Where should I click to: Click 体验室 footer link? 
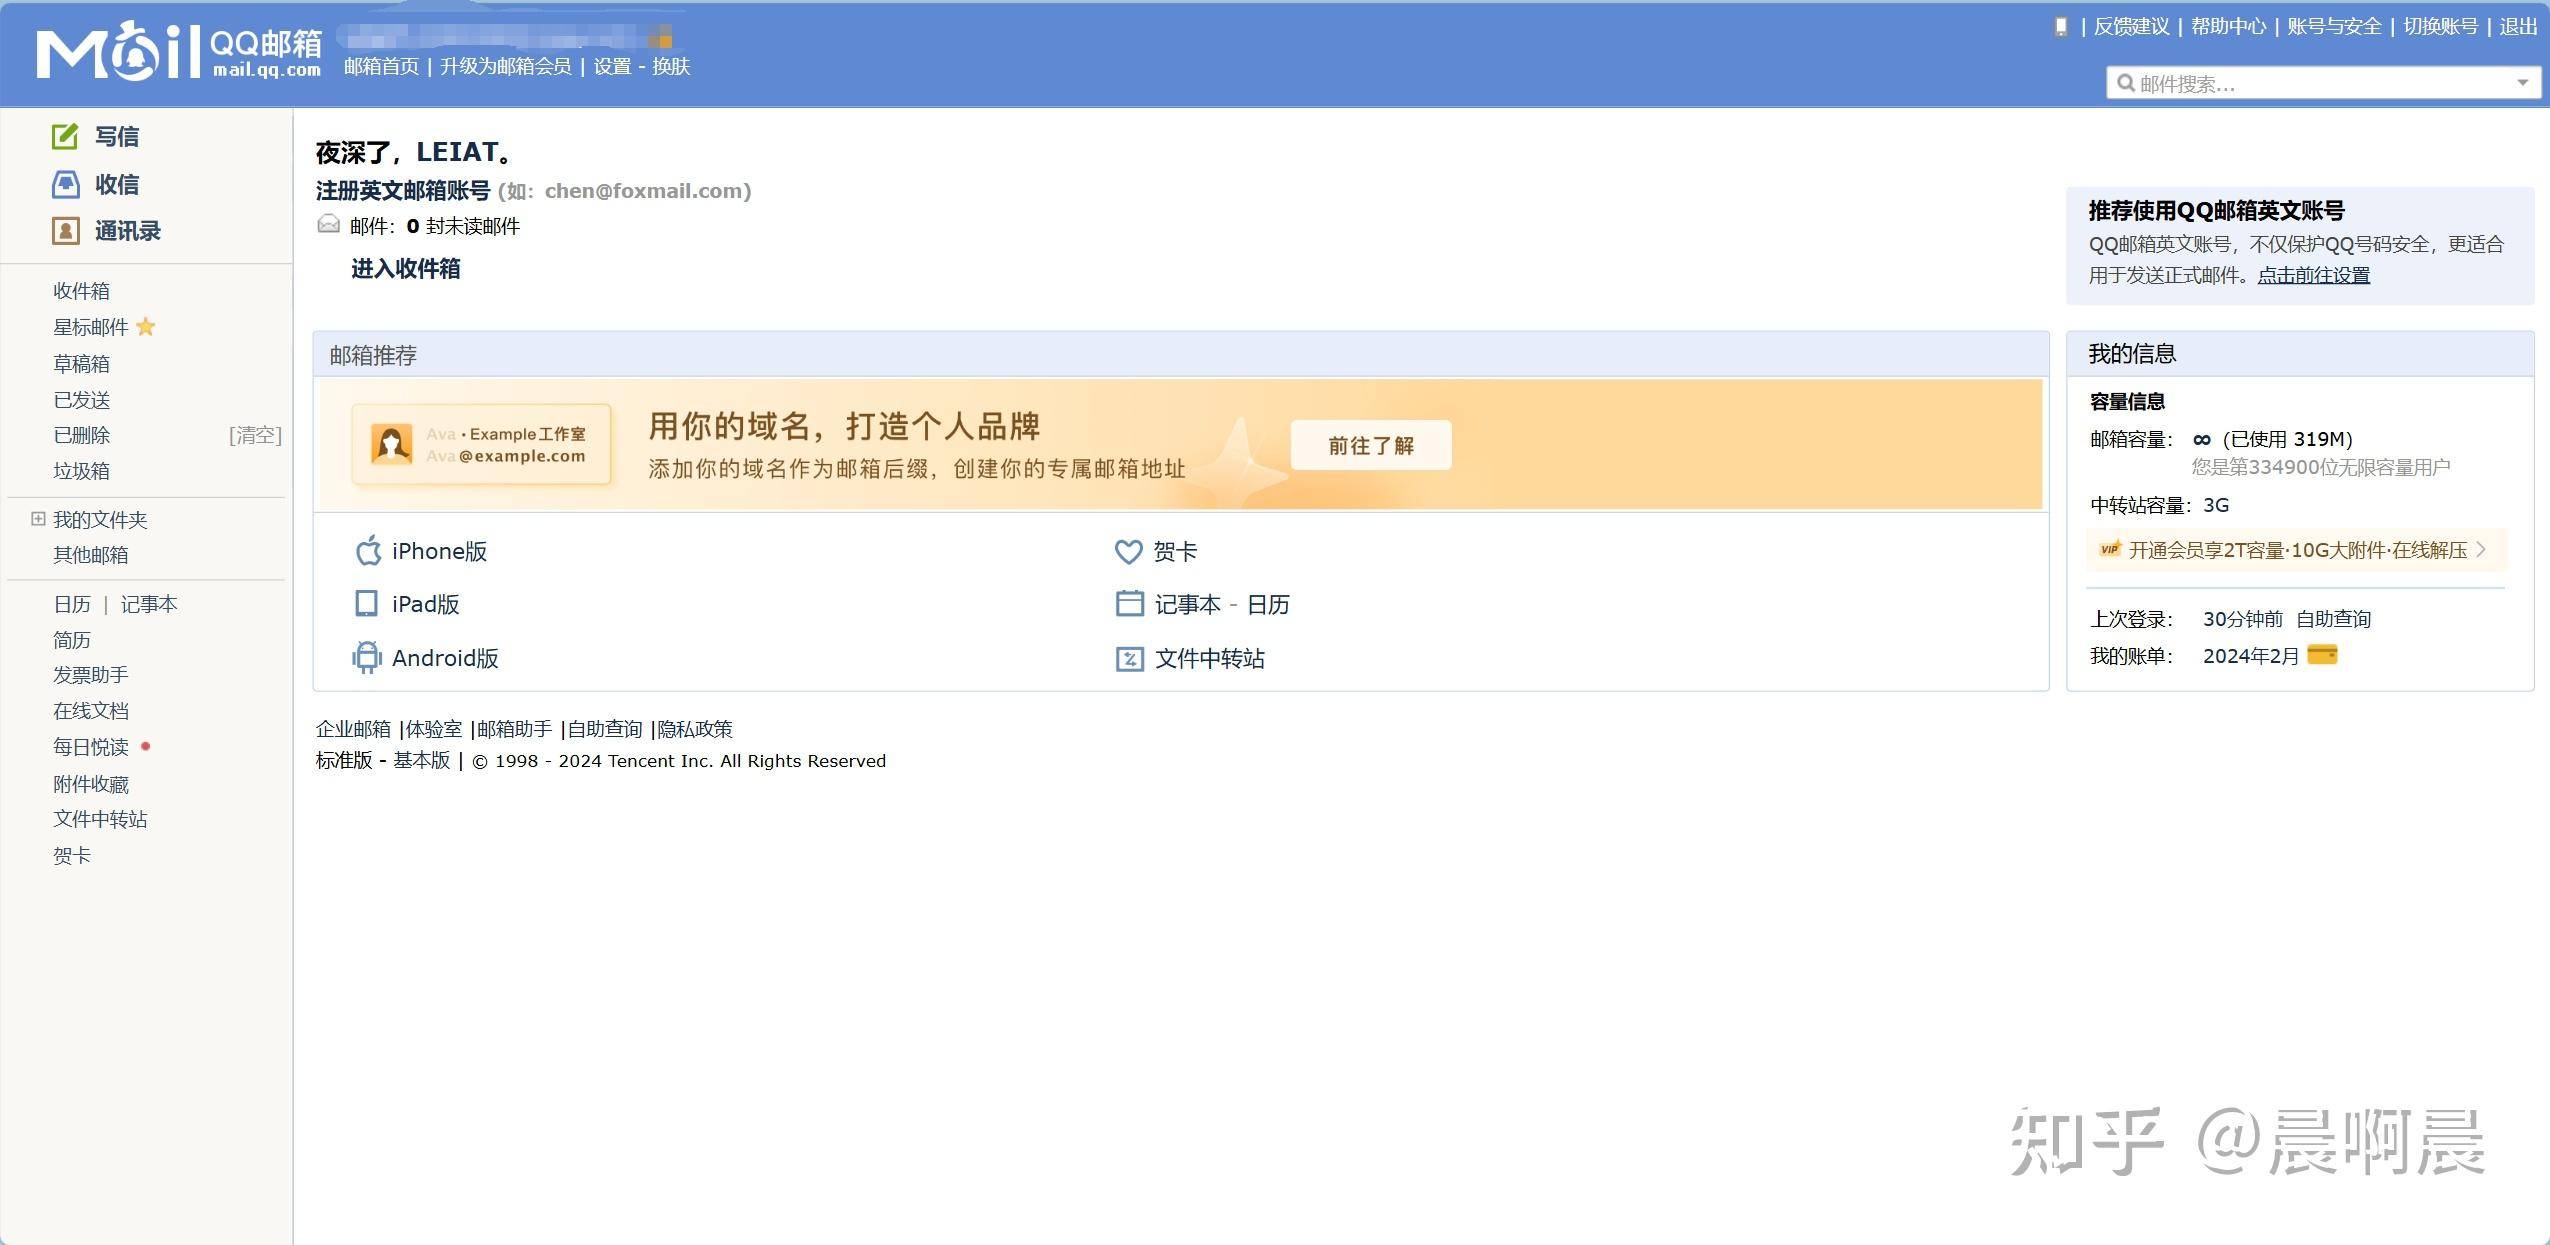pyautogui.click(x=434, y=729)
